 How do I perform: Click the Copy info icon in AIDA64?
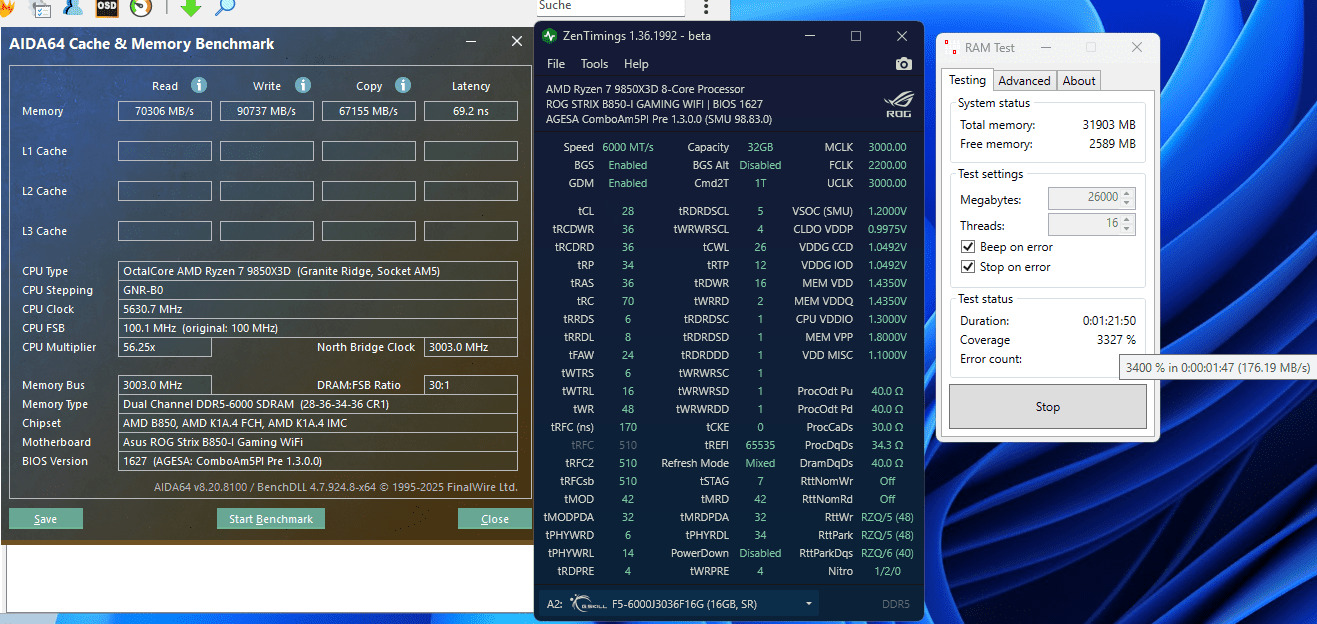[x=403, y=86]
